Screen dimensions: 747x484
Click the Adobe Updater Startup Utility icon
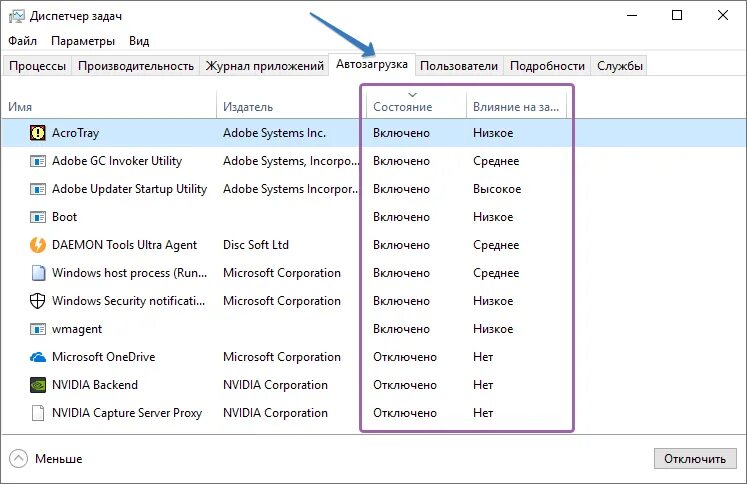pyautogui.click(x=38, y=189)
